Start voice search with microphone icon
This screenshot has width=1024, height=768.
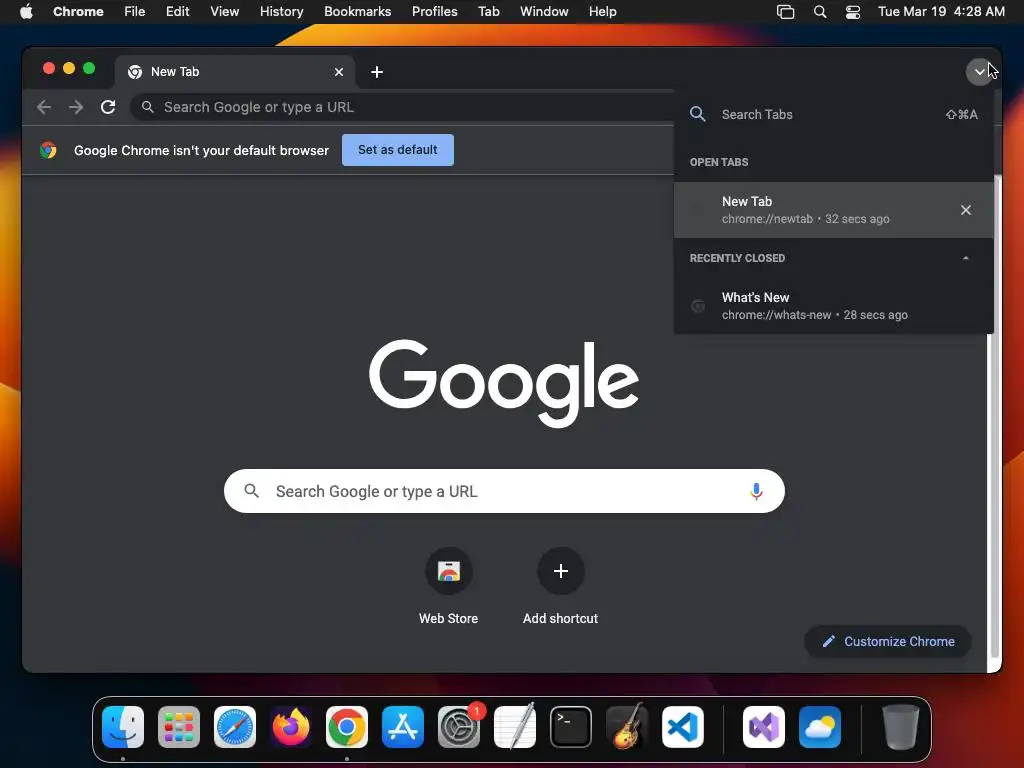pyautogui.click(x=756, y=491)
